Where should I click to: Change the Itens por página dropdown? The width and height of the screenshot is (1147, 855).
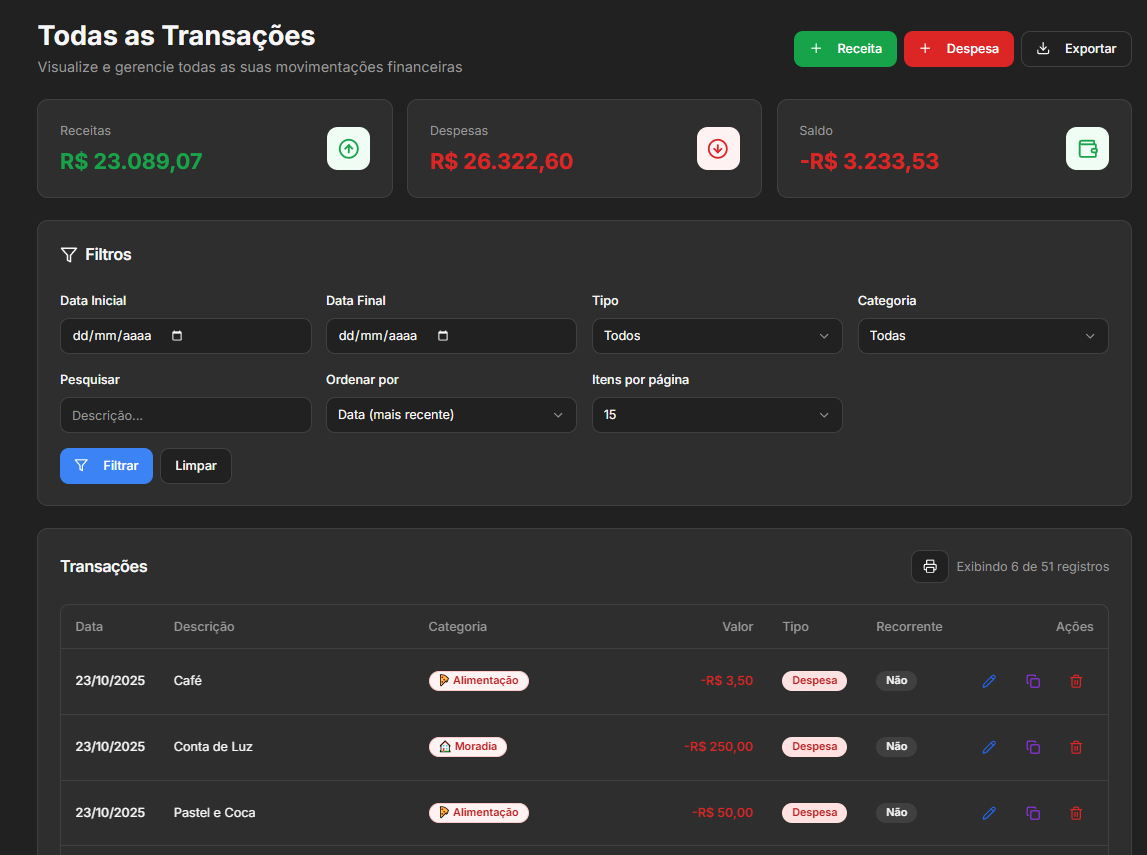pos(716,415)
